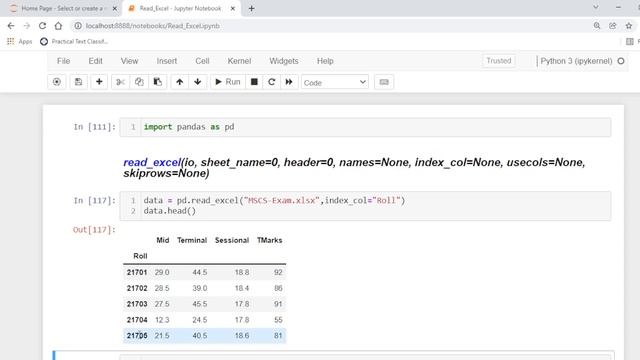640x360 pixels.
Task: Move selected cell down with the arrow
Action: 198,82
